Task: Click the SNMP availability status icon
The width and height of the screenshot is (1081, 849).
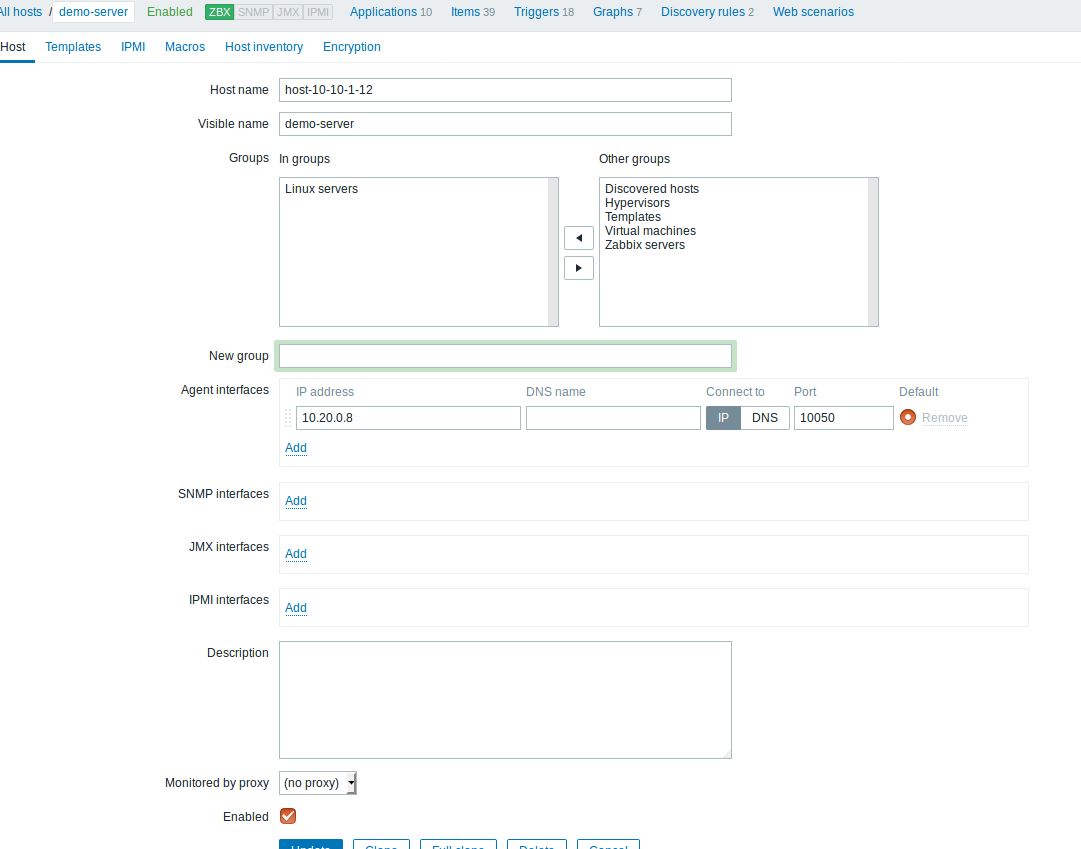Action: [253, 12]
